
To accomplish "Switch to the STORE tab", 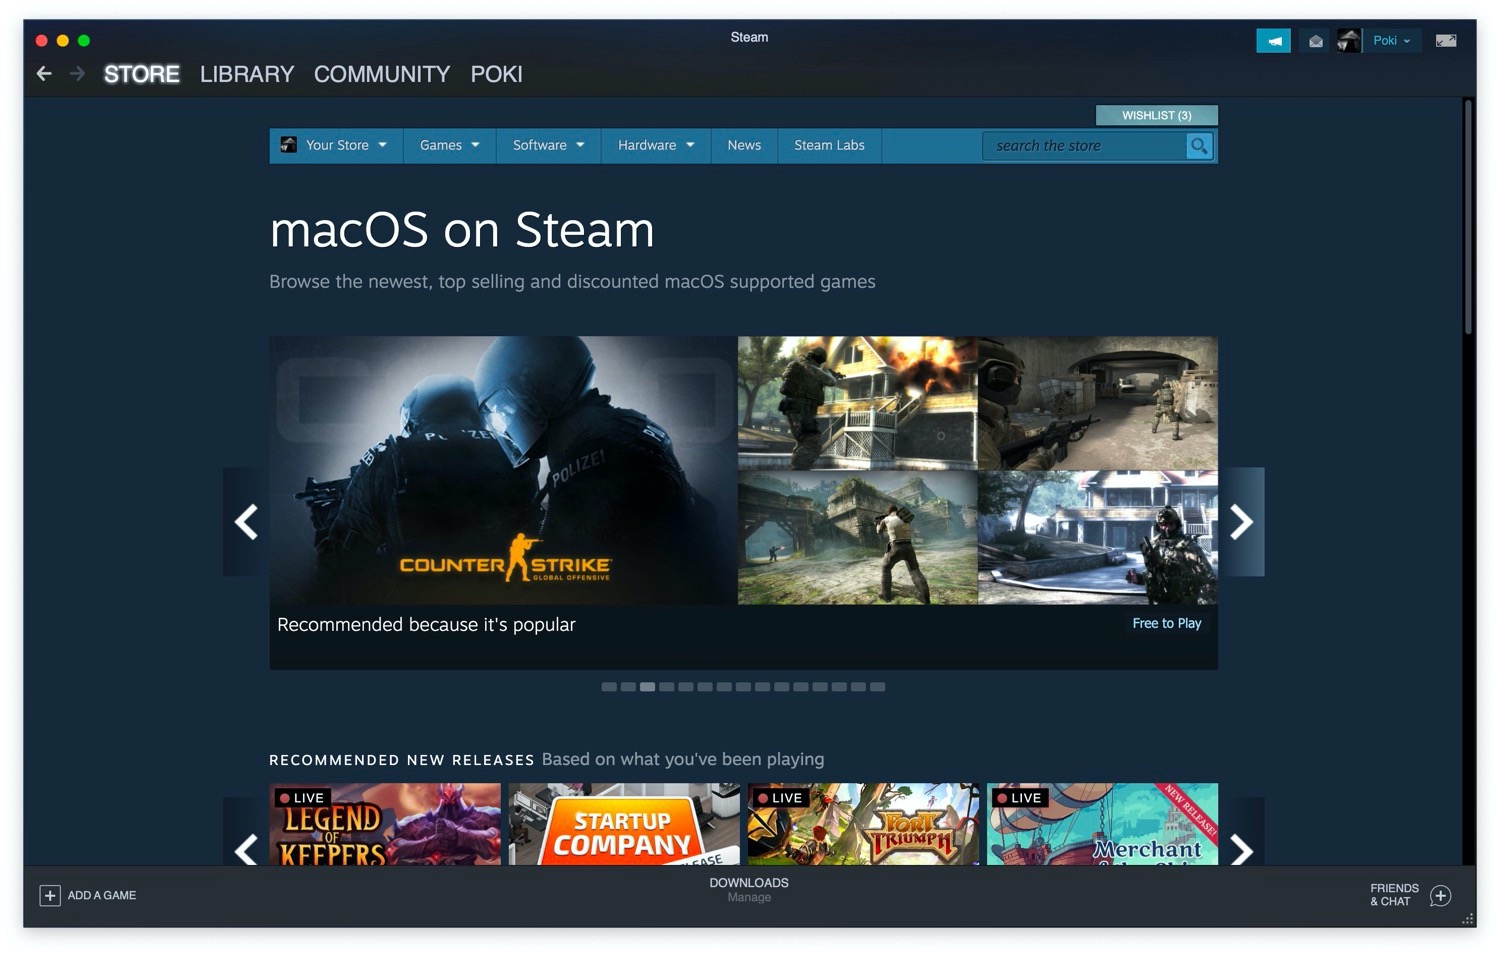I will 142,74.
